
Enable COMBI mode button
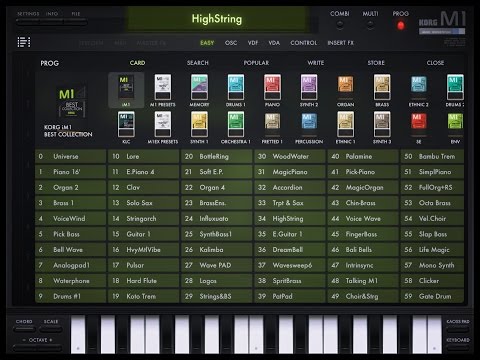point(340,25)
